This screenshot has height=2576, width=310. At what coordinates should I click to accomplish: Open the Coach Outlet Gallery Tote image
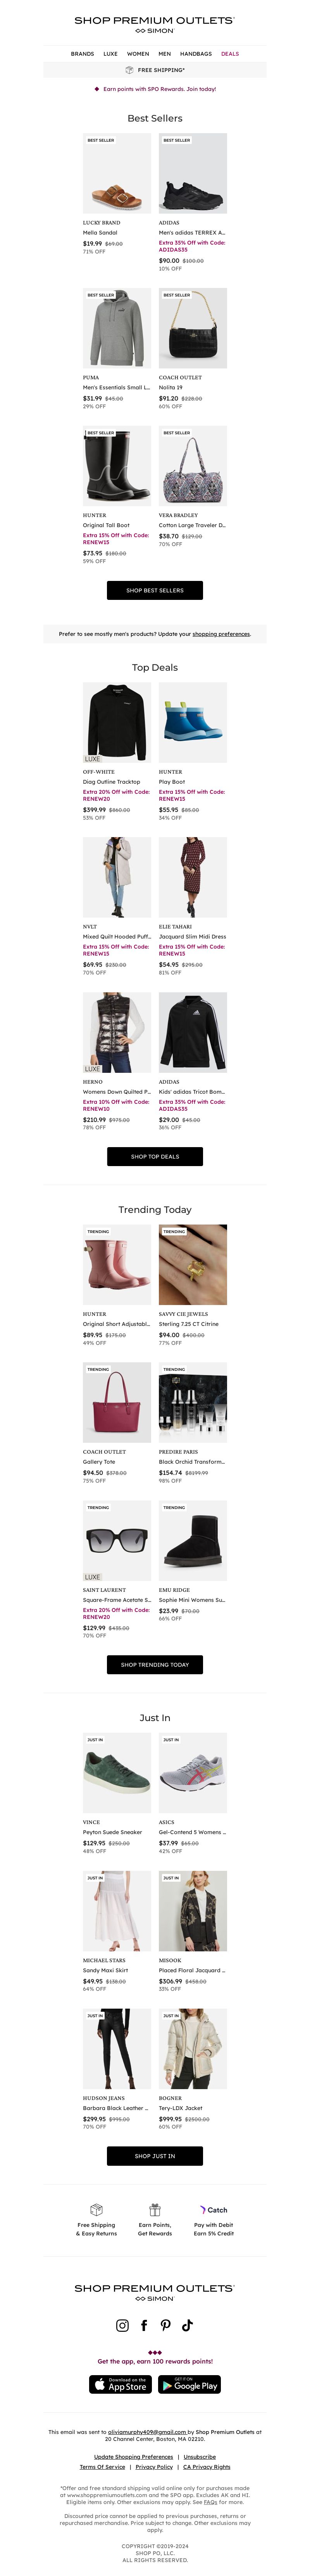117,1402
